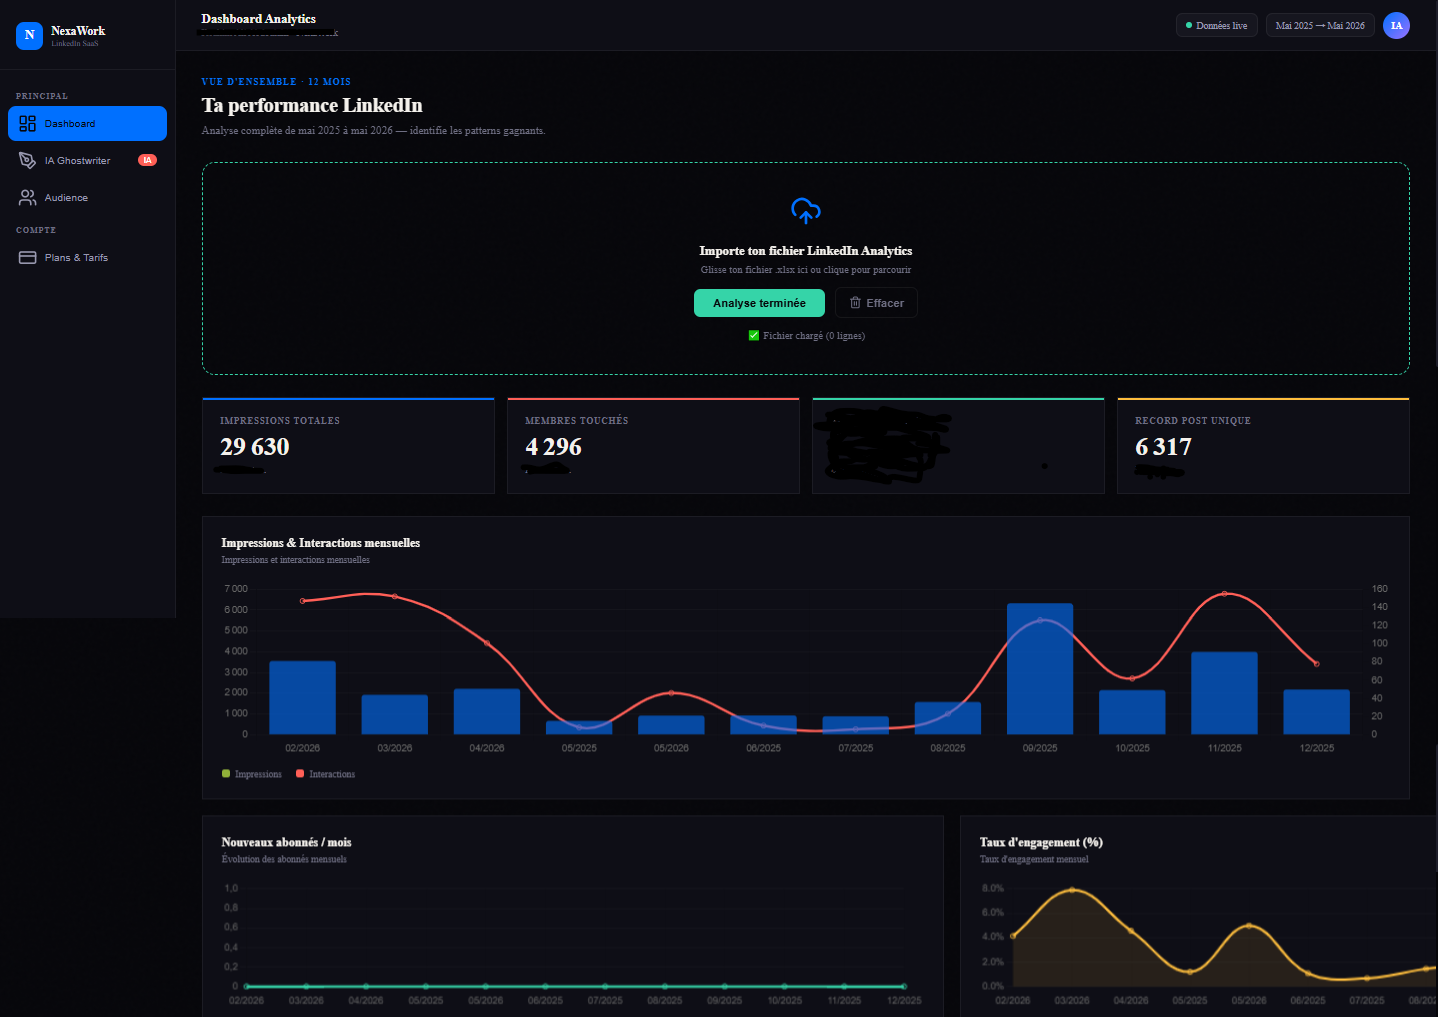
Task: Click the Effacer button
Action: pos(876,303)
